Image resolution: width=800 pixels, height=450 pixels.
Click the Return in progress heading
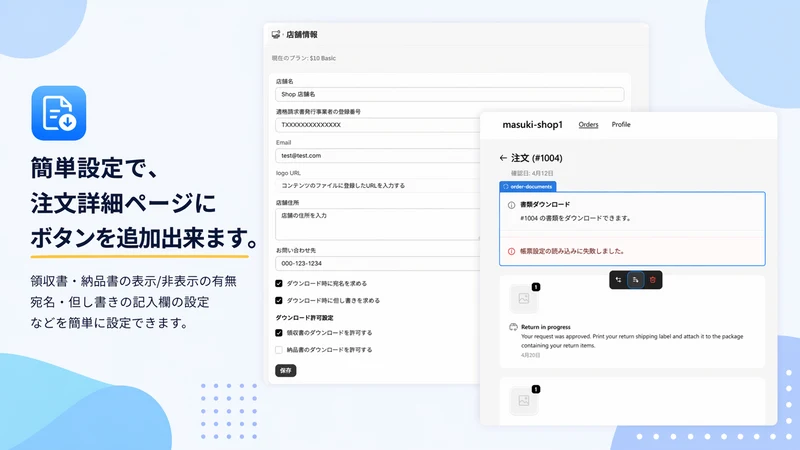click(x=545, y=327)
